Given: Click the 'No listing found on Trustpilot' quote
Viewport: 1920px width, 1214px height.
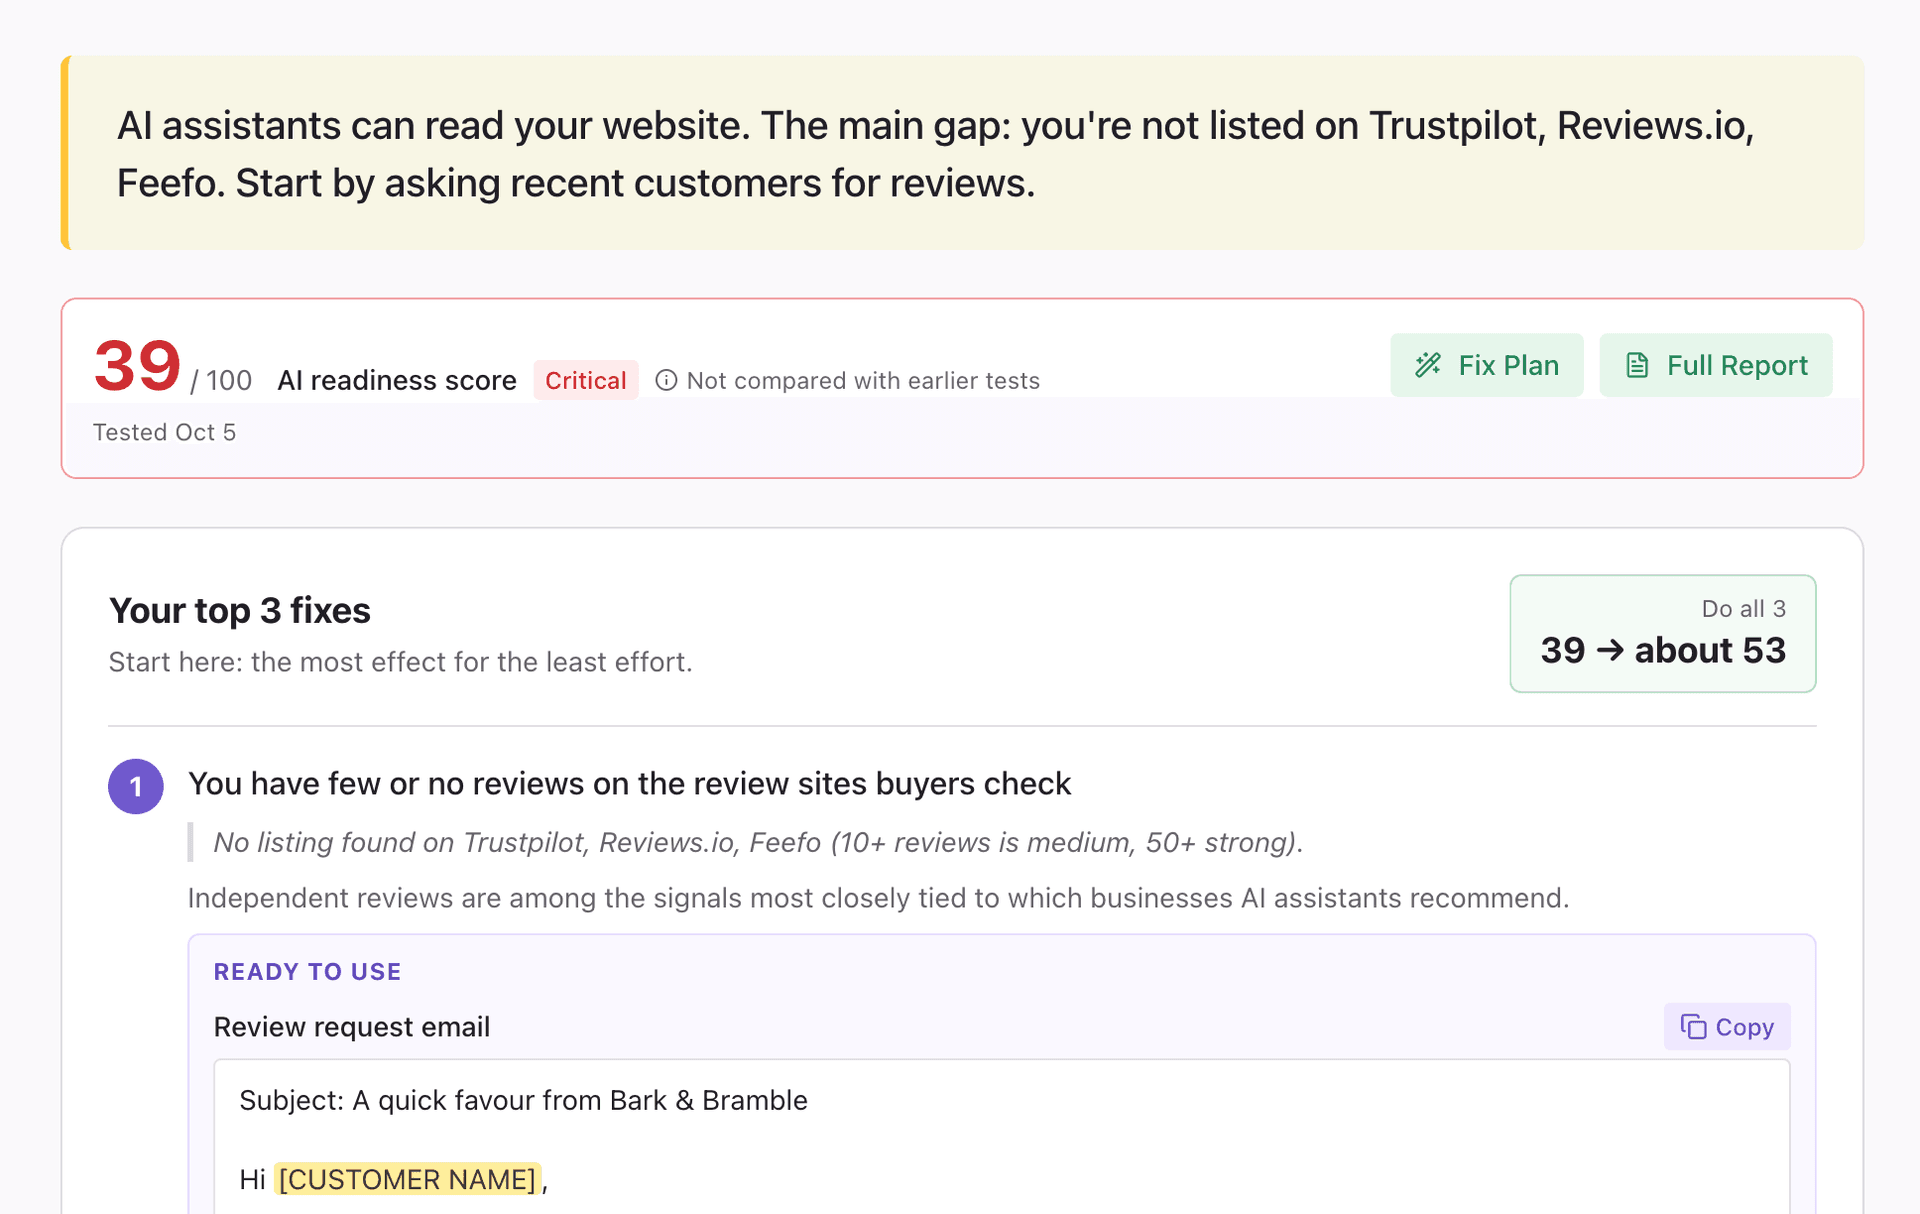Looking at the screenshot, I should tap(758, 842).
